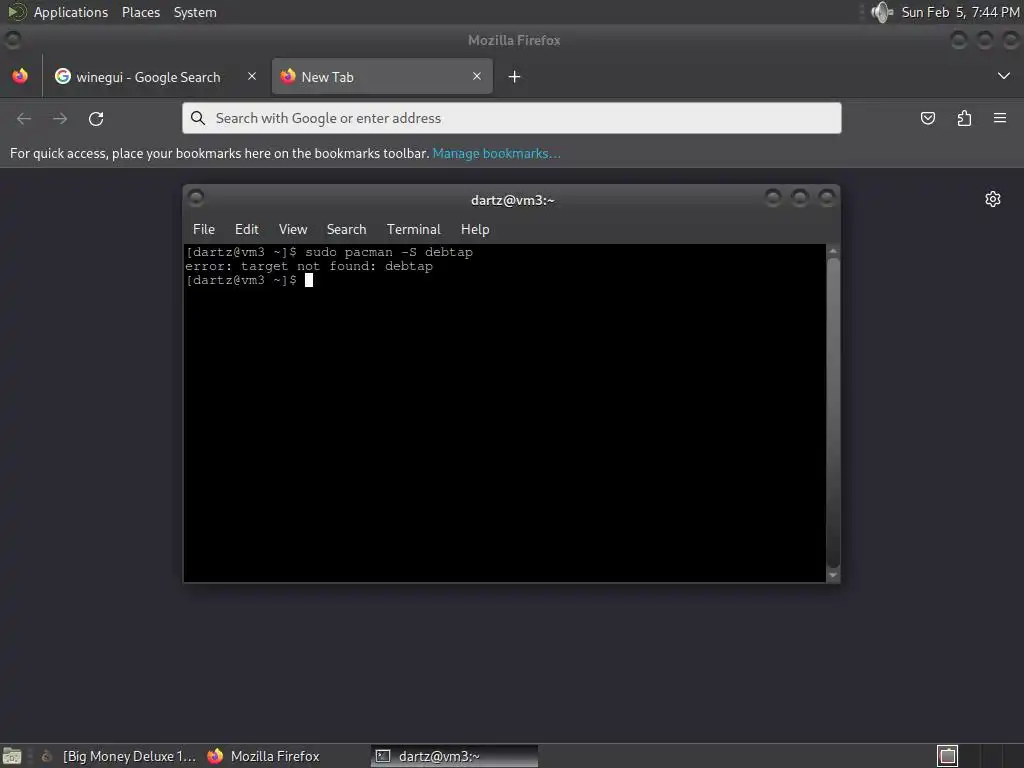Open the clock Sun Feb 5, 7:44 PM
This screenshot has height=768, width=1024.
pyautogui.click(x=960, y=12)
